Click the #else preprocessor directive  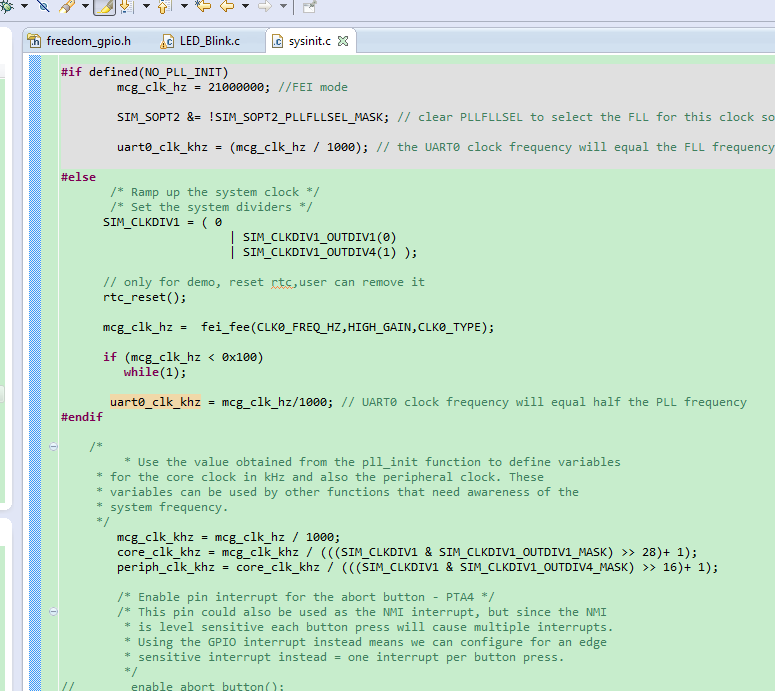(x=78, y=177)
